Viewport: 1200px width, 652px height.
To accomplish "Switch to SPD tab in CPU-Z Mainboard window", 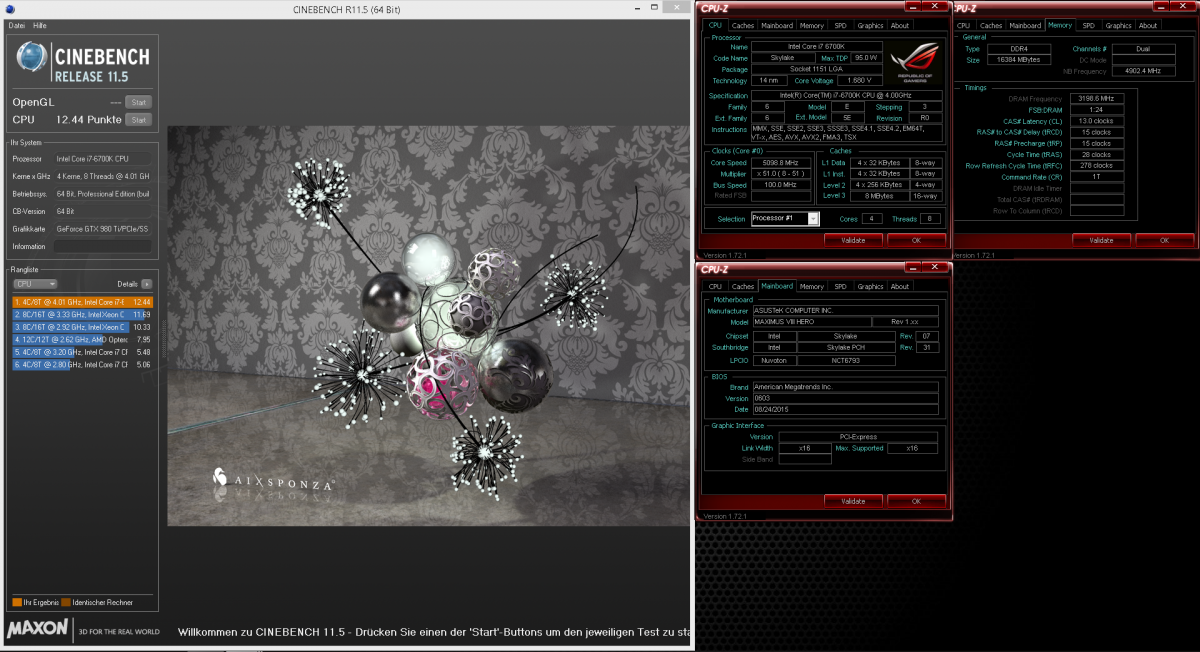I will (840, 286).
